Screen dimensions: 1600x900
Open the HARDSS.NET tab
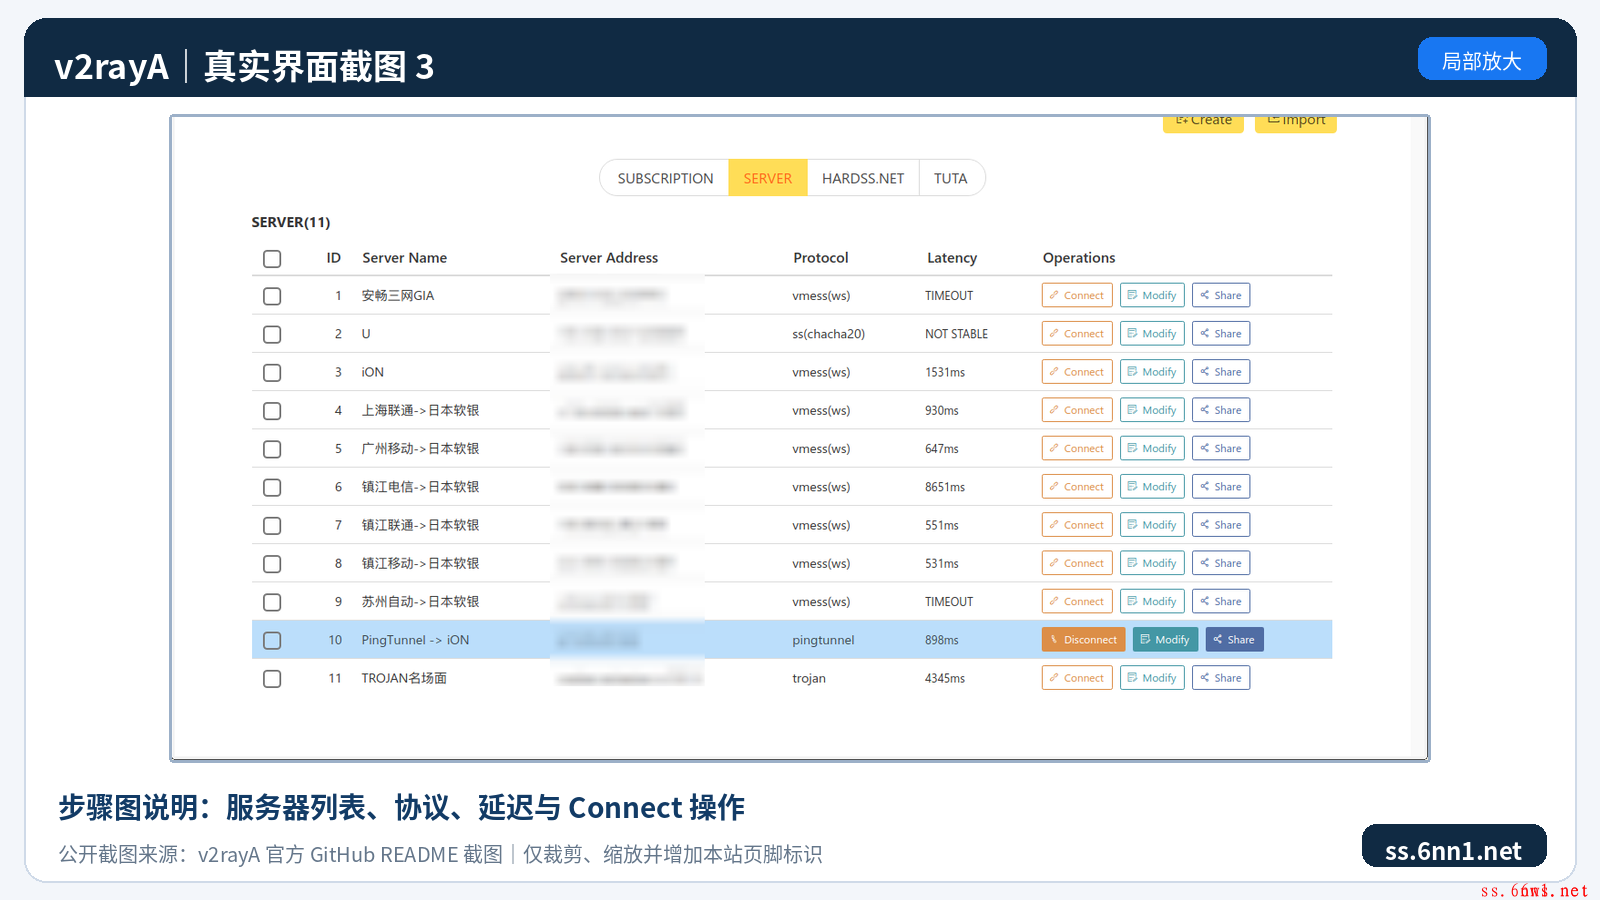(863, 178)
